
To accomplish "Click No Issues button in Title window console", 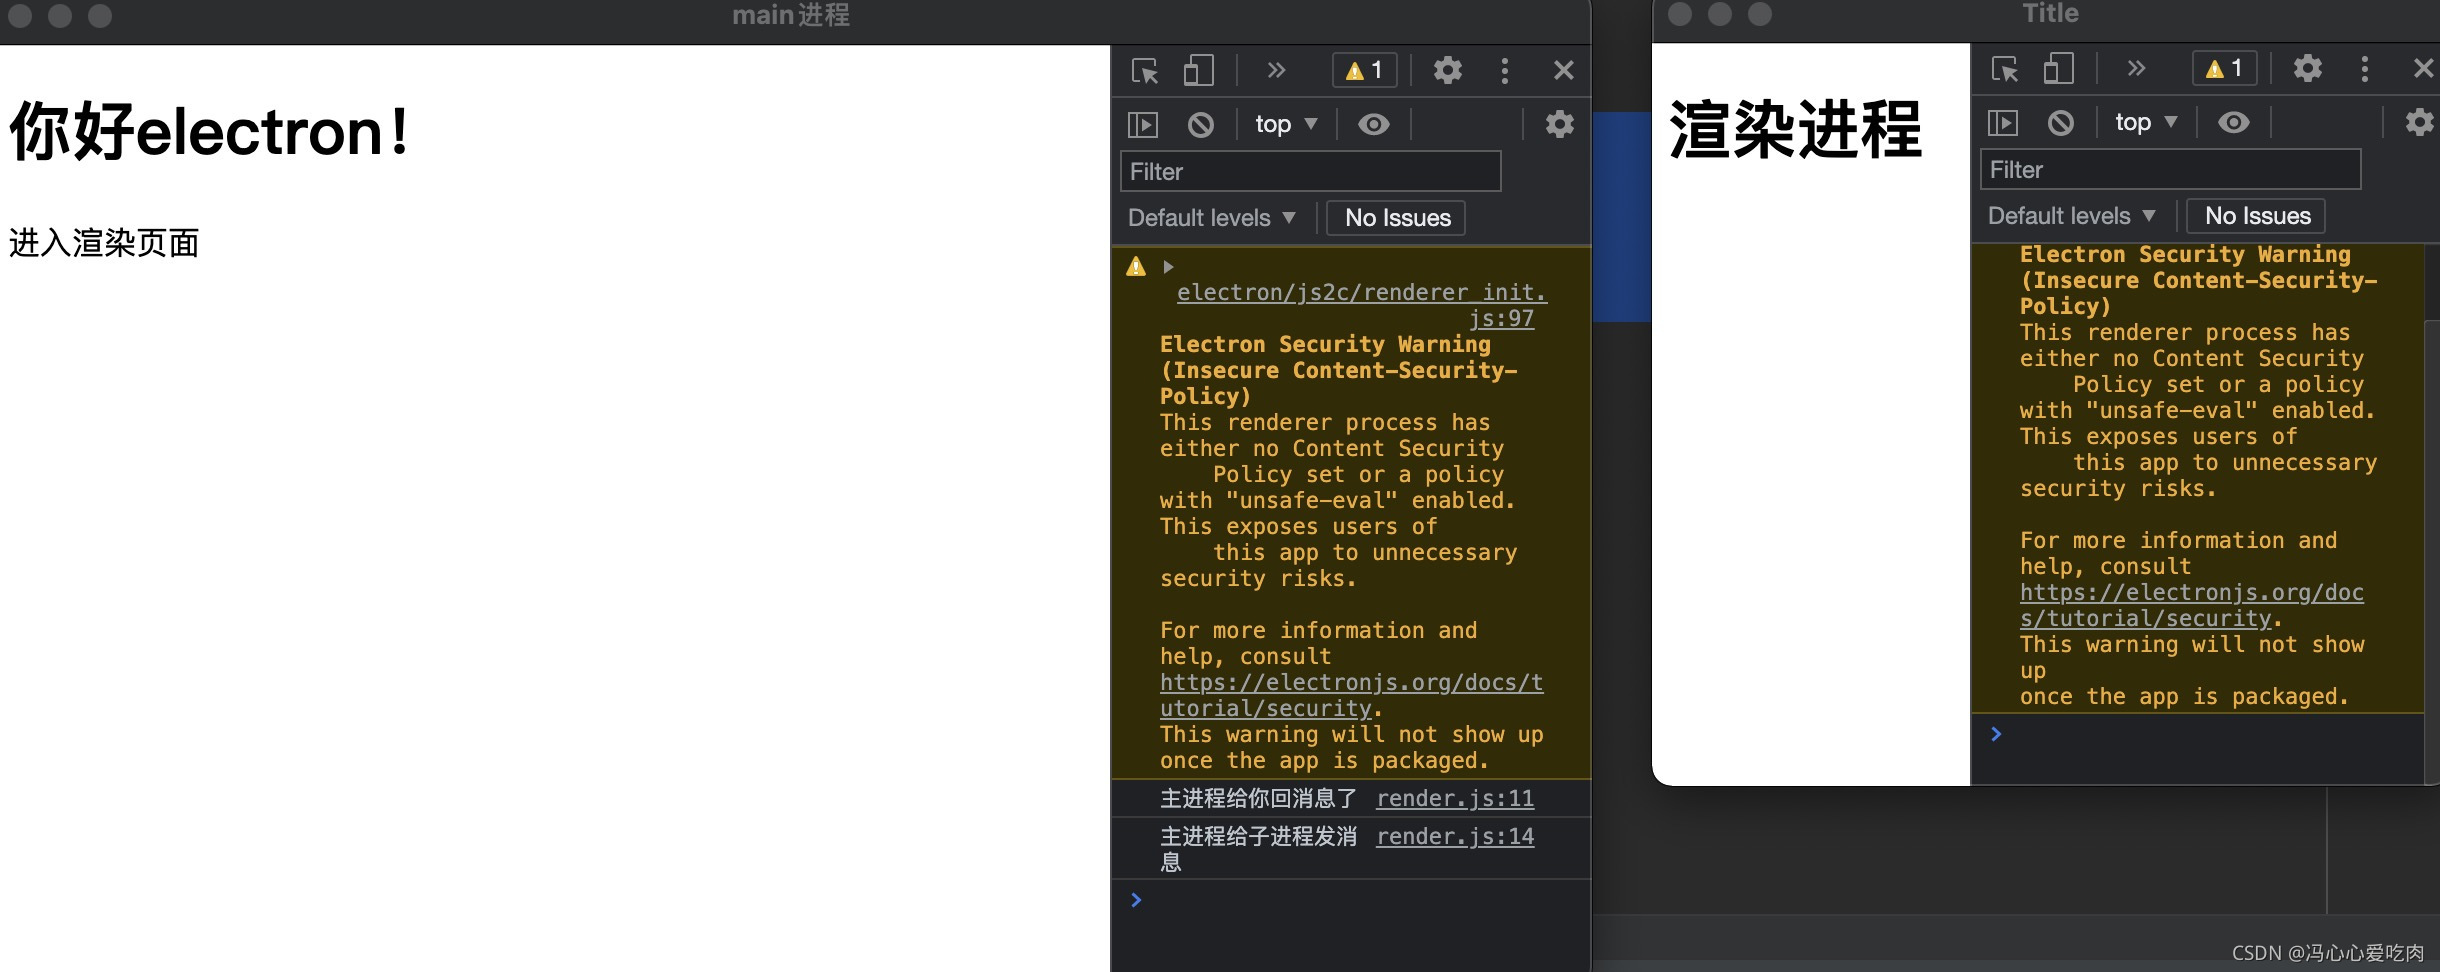I will pos(2257,216).
